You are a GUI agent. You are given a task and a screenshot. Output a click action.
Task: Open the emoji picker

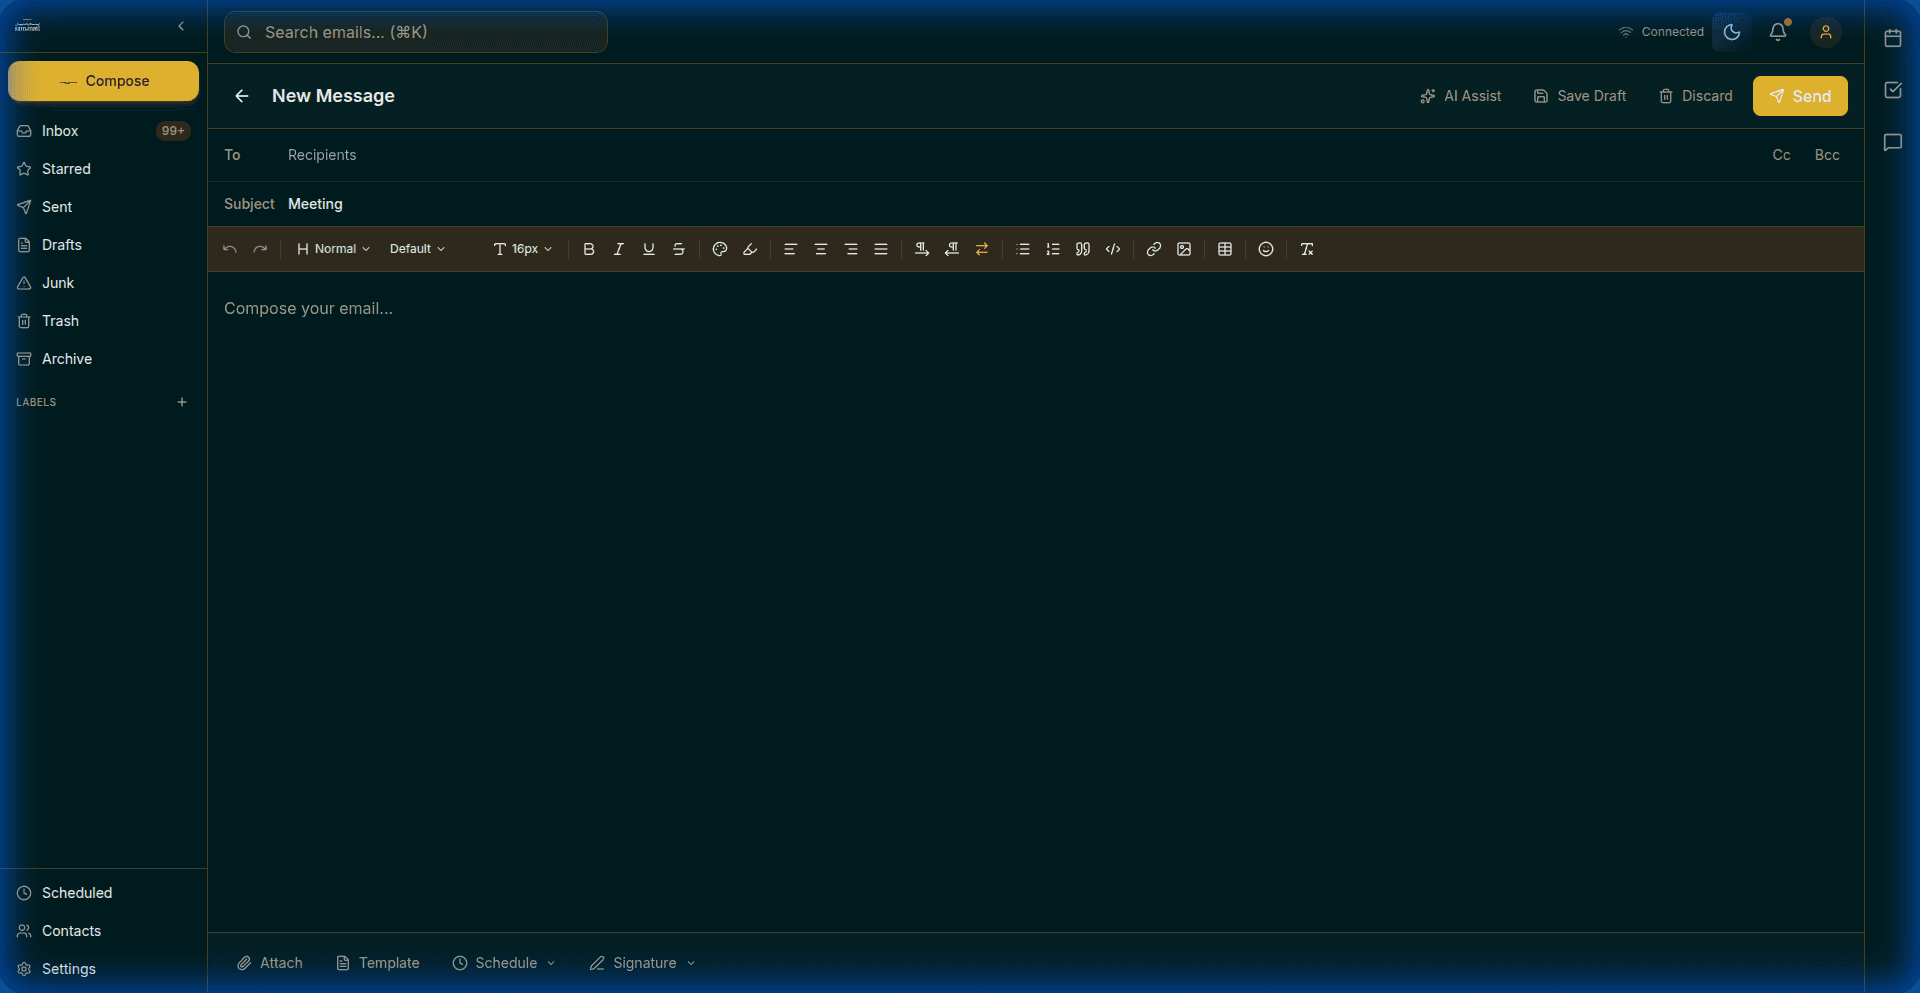point(1265,249)
